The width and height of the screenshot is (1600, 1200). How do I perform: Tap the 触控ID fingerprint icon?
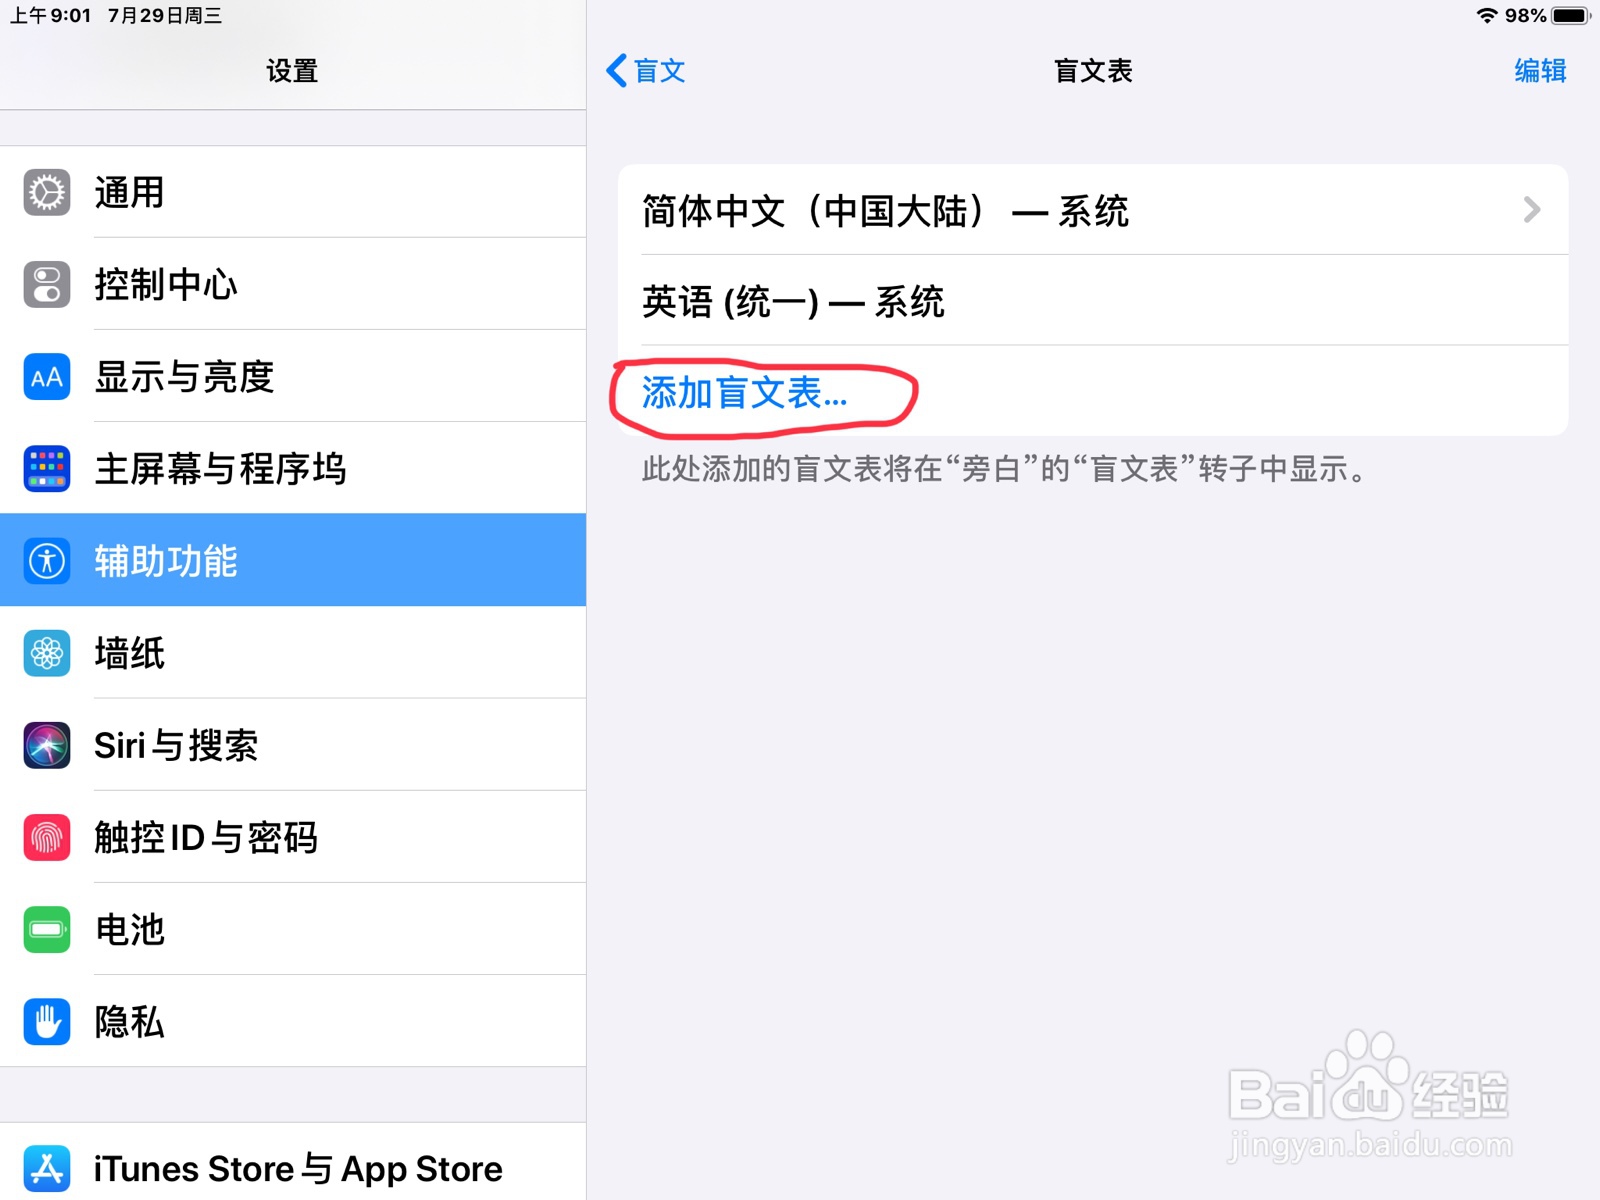(47, 837)
